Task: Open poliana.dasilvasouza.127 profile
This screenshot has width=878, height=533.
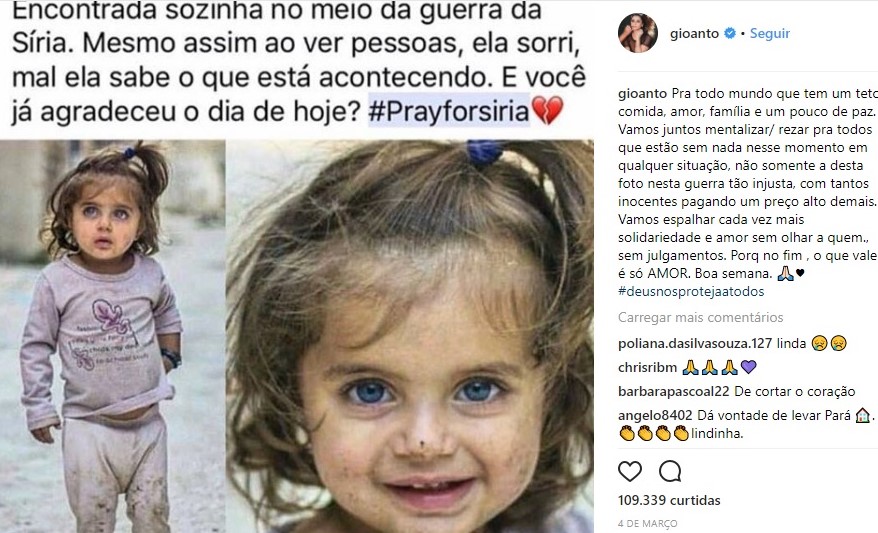Action: 695,343
